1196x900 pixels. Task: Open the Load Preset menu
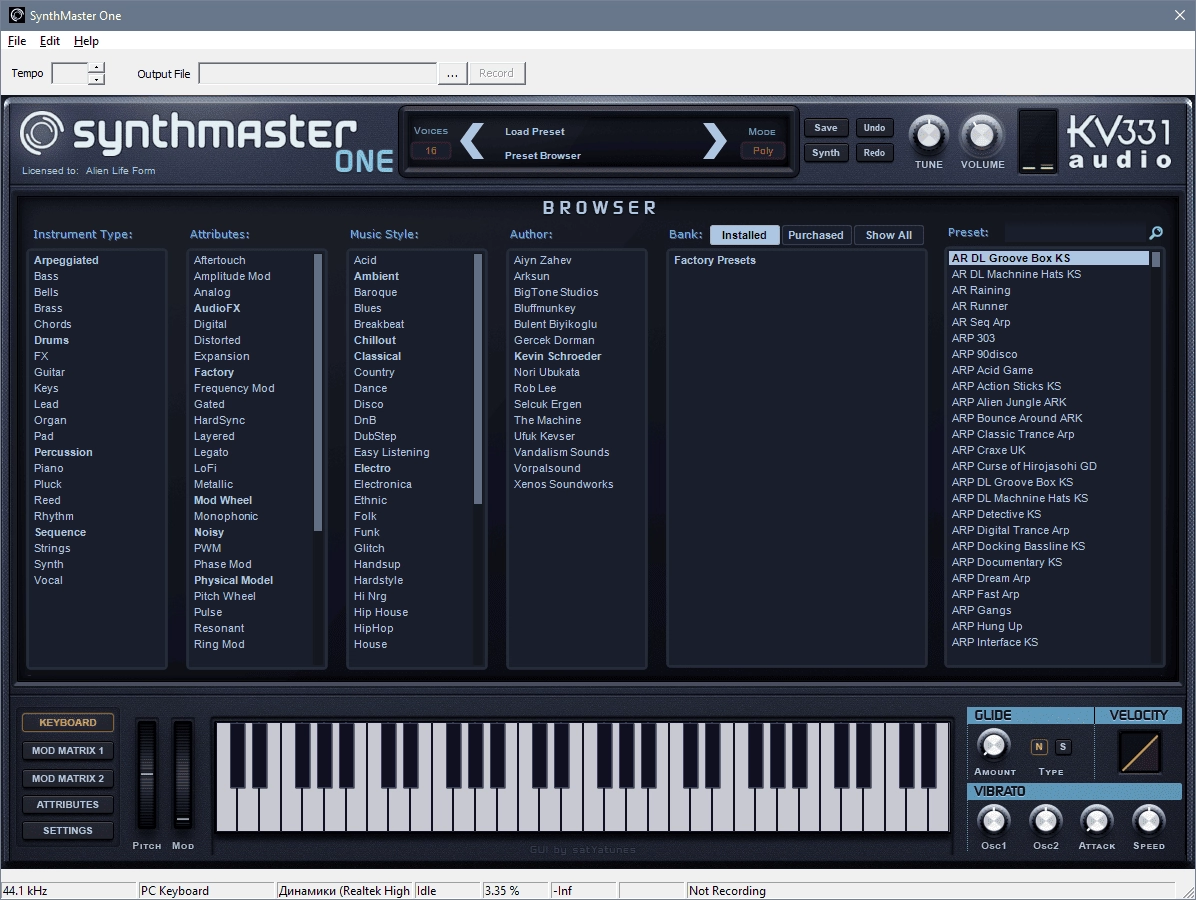coord(535,131)
